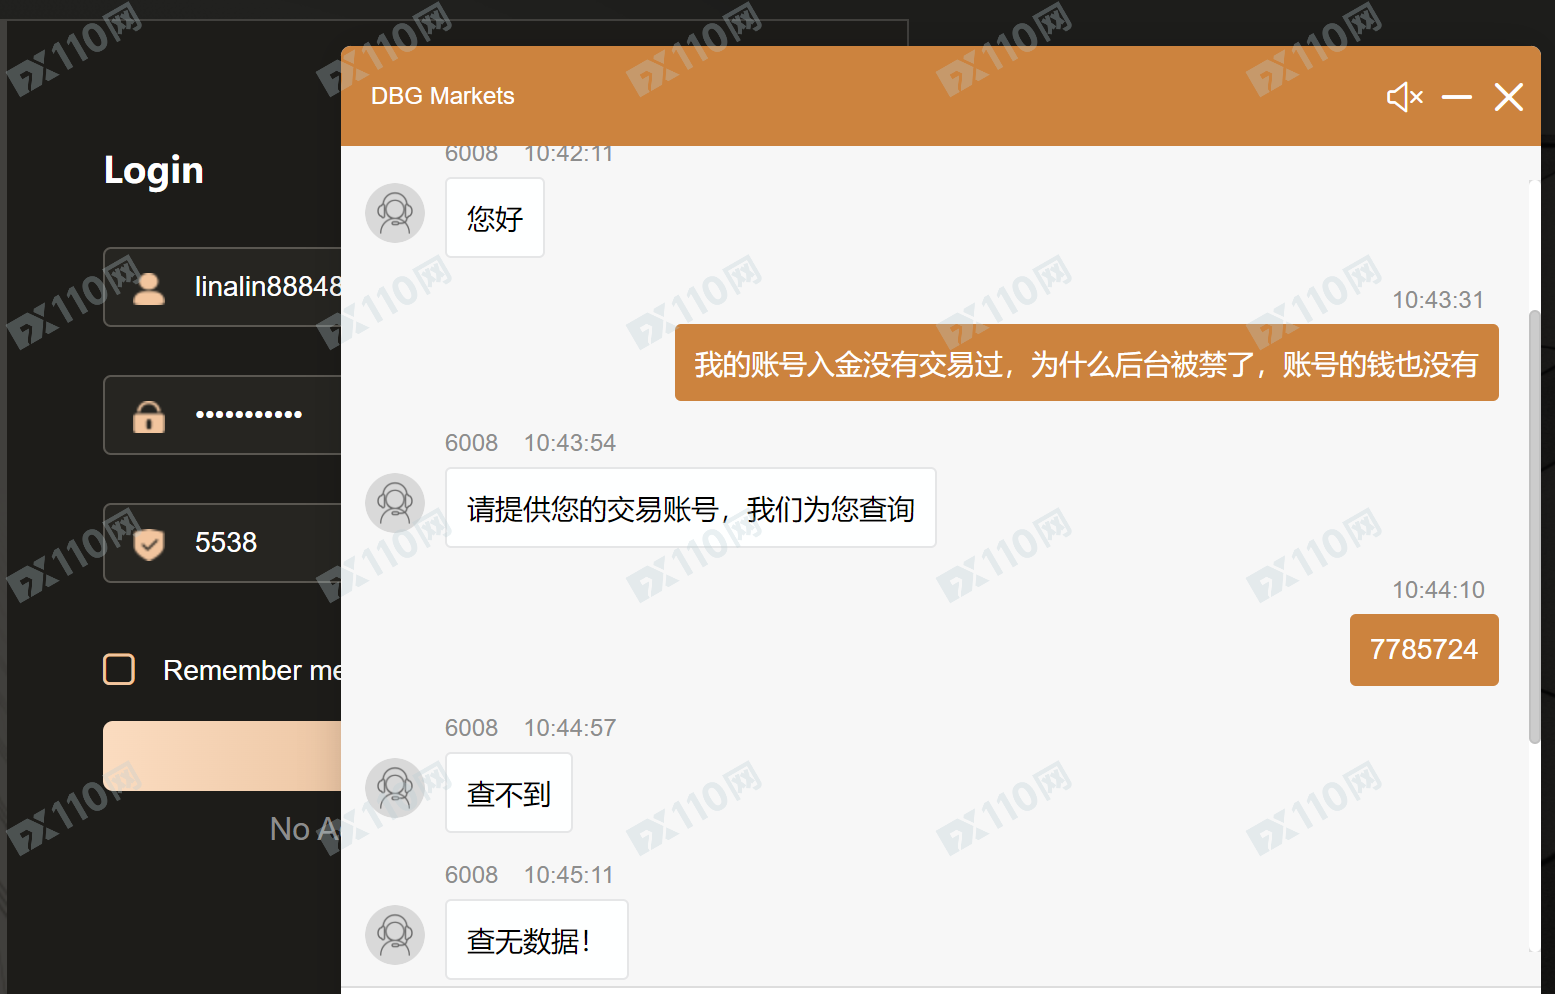Screen dimensions: 1555x994
Task: Click the padlock icon in password field
Action: click(149, 416)
